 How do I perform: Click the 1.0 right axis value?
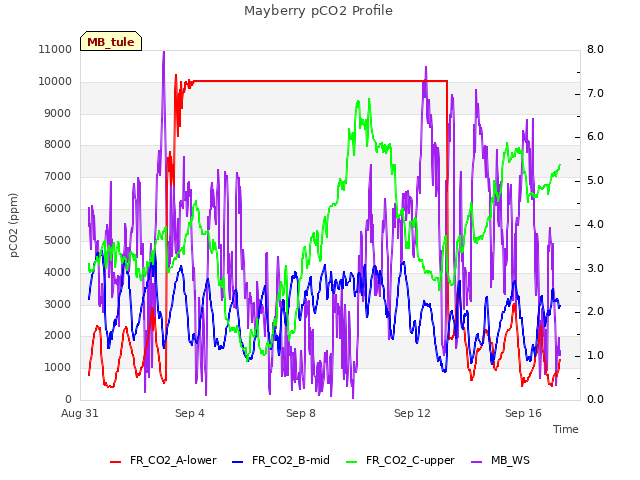[596, 356]
